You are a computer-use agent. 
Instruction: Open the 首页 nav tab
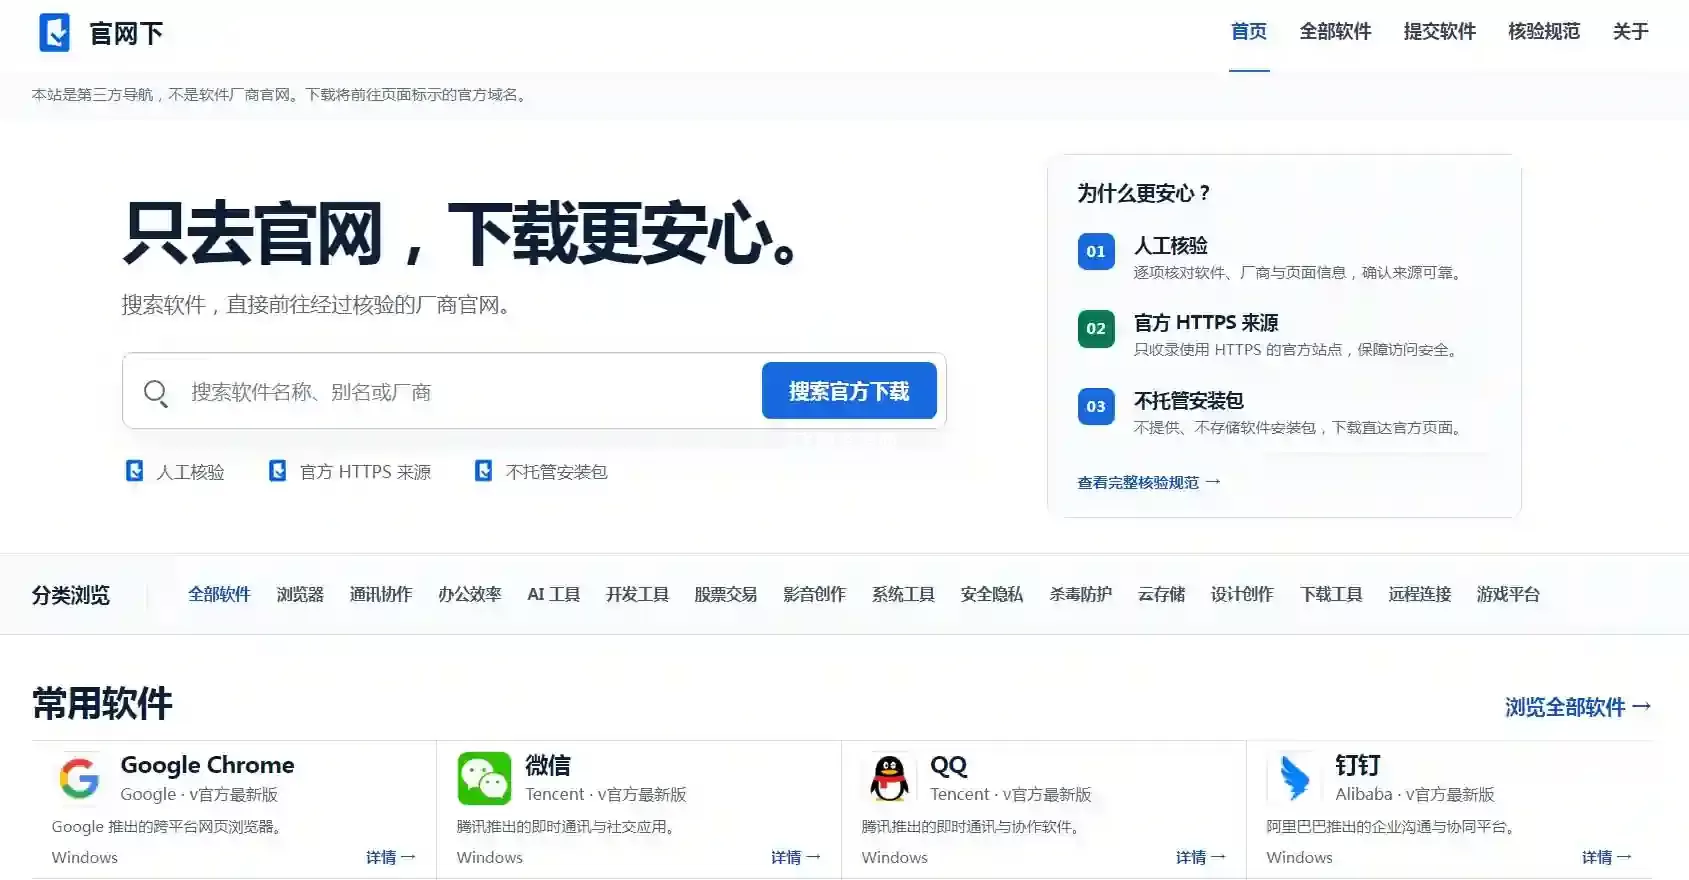coord(1249,32)
